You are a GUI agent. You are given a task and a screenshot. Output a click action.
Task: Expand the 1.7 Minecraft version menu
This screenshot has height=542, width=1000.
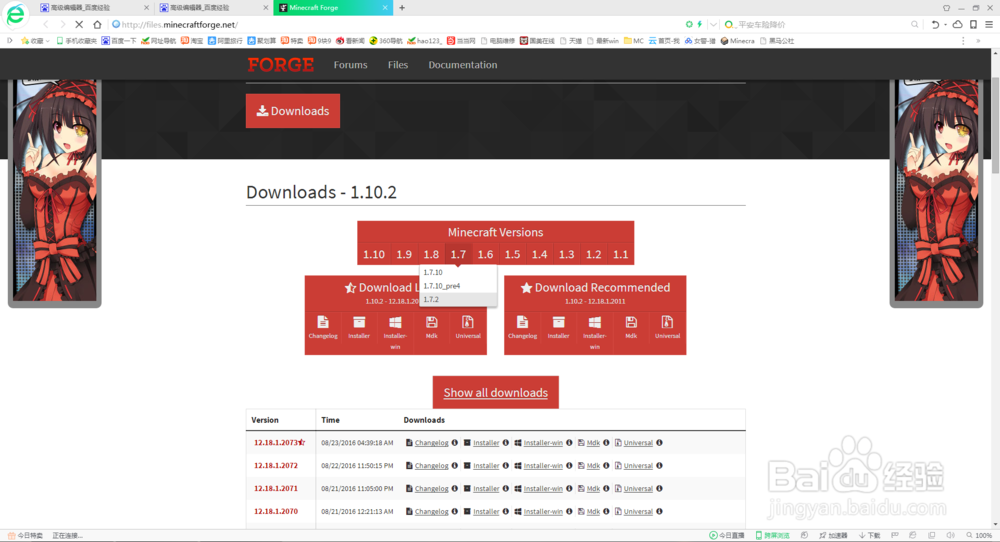pyautogui.click(x=458, y=254)
